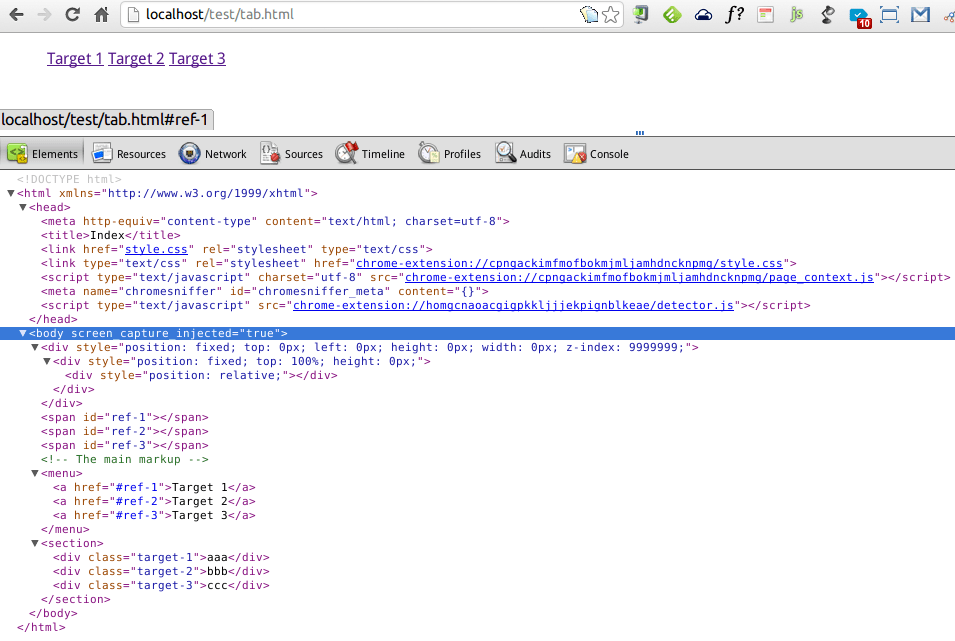The image size is (955, 641).
Task: Follow the Target 2 link on the page
Action: pyautogui.click(x=136, y=58)
